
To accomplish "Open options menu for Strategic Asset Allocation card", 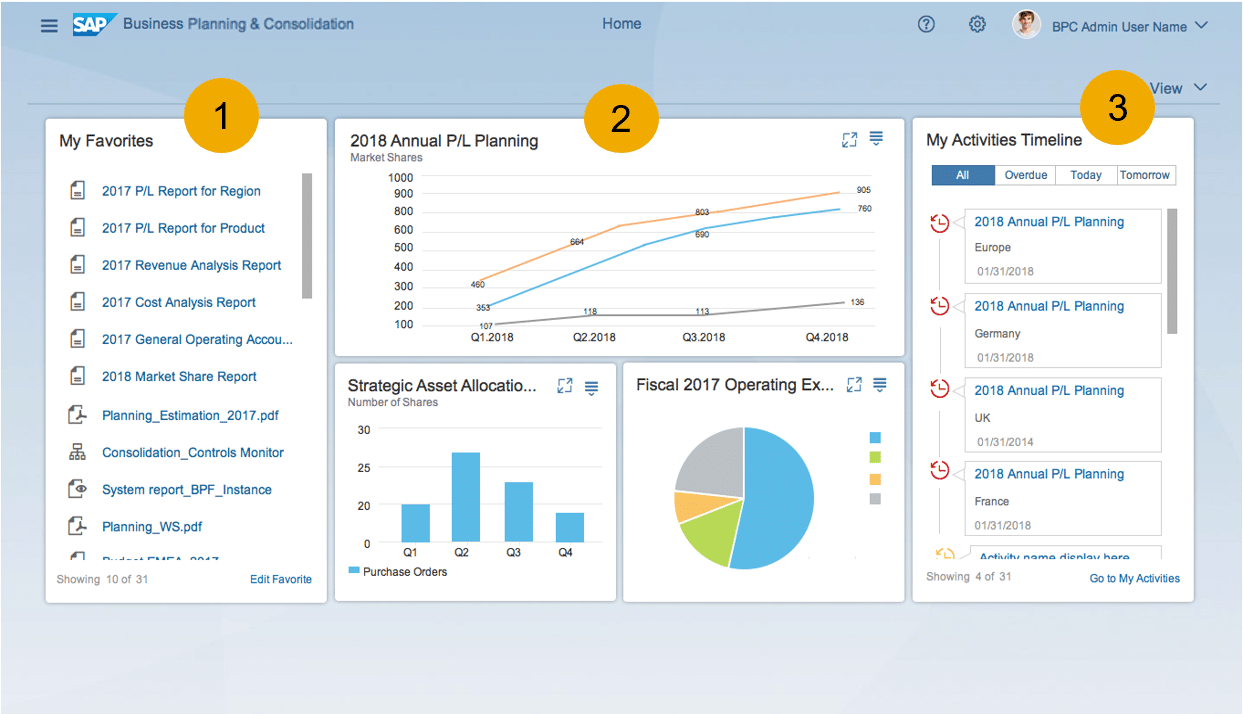I will pyautogui.click(x=591, y=387).
